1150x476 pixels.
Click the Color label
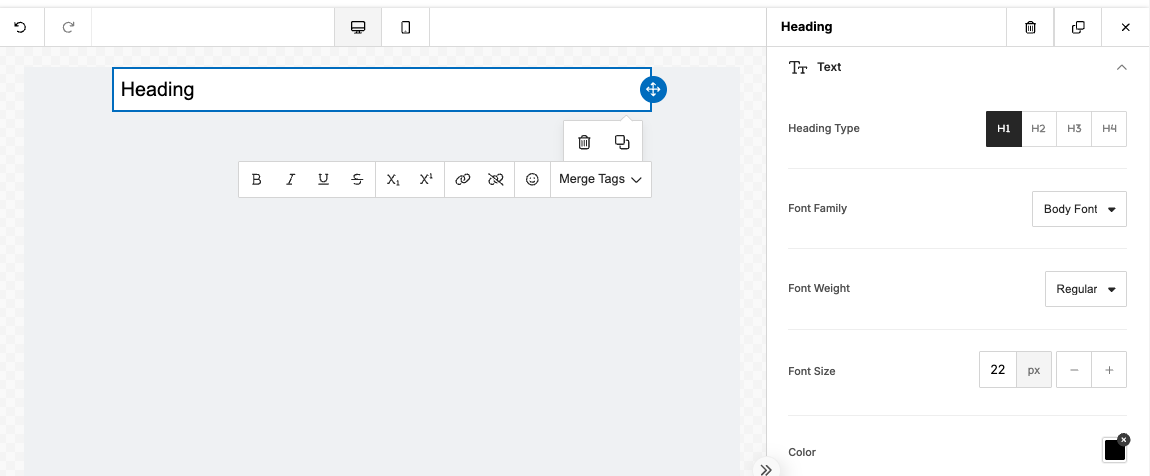802,452
